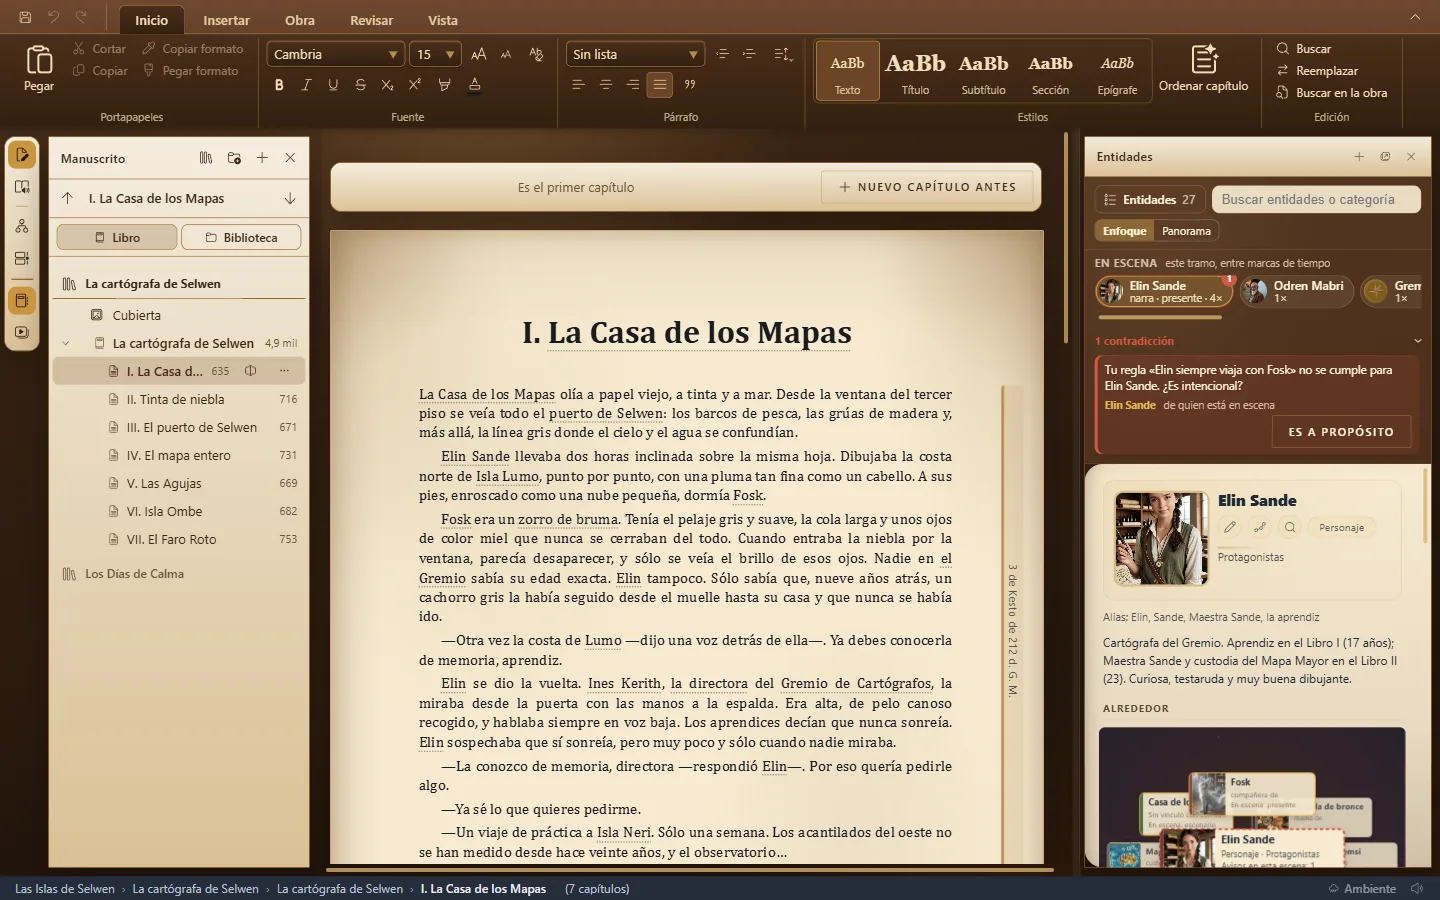Image resolution: width=1440 pixels, height=900 pixels.
Task: Open the Vista ribbon tab
Action: 443,20
